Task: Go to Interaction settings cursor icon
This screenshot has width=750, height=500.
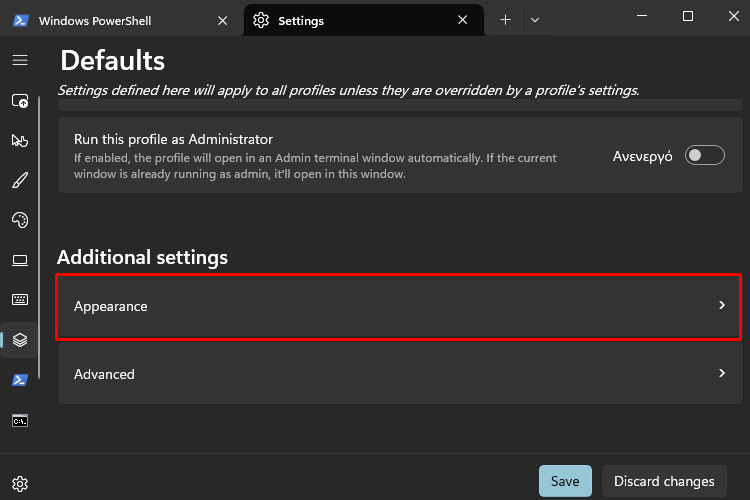Action: tap(20, 141)
